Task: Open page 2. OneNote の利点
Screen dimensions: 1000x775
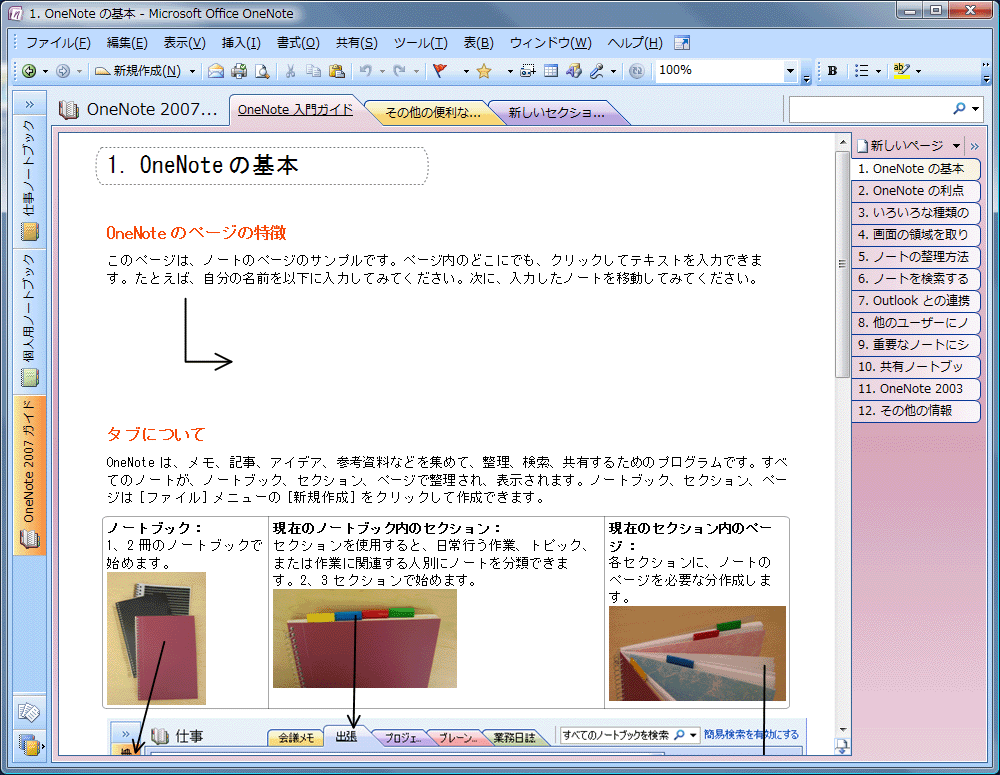Action: [x=915, y=191]
